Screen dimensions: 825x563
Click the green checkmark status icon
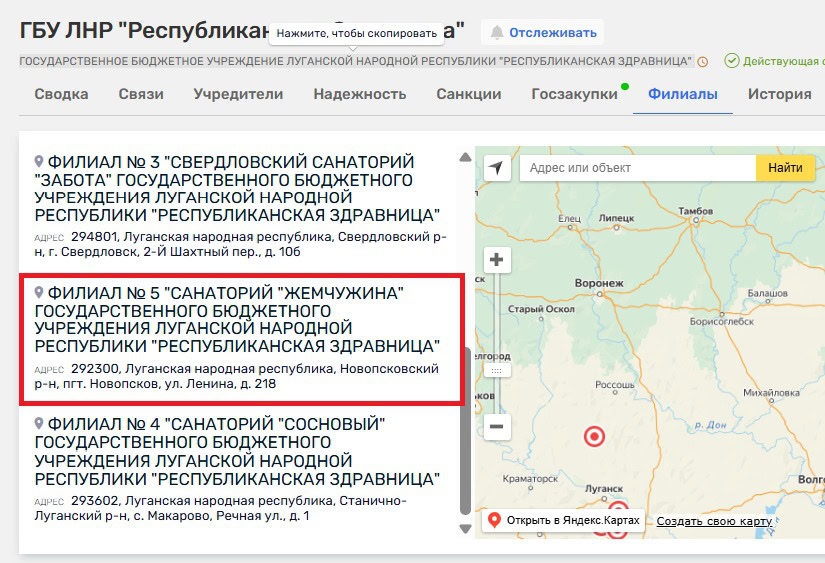tap(731, 61)
